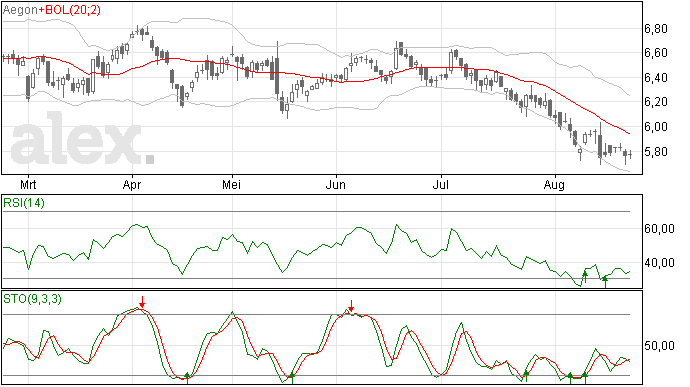Select the 5,80 price axis value
This screenshot has width=690, height=387.
656,152
